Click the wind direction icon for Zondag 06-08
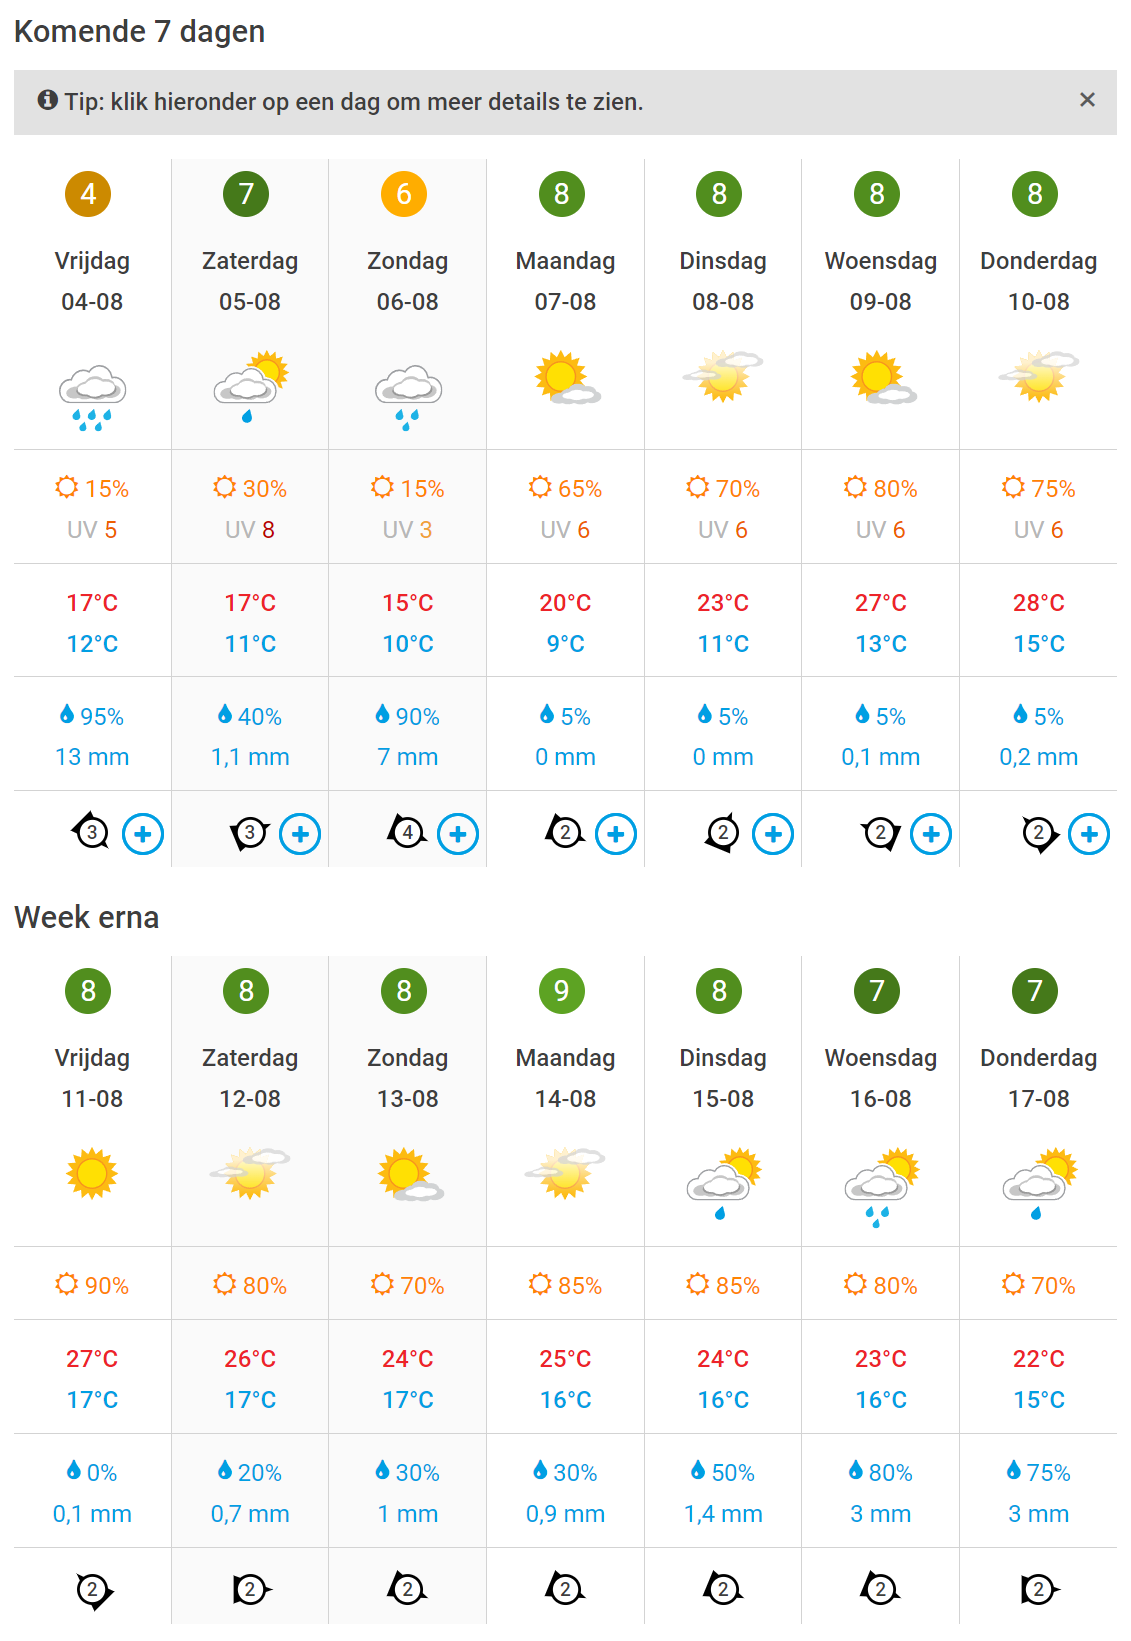 coord(407,832)
